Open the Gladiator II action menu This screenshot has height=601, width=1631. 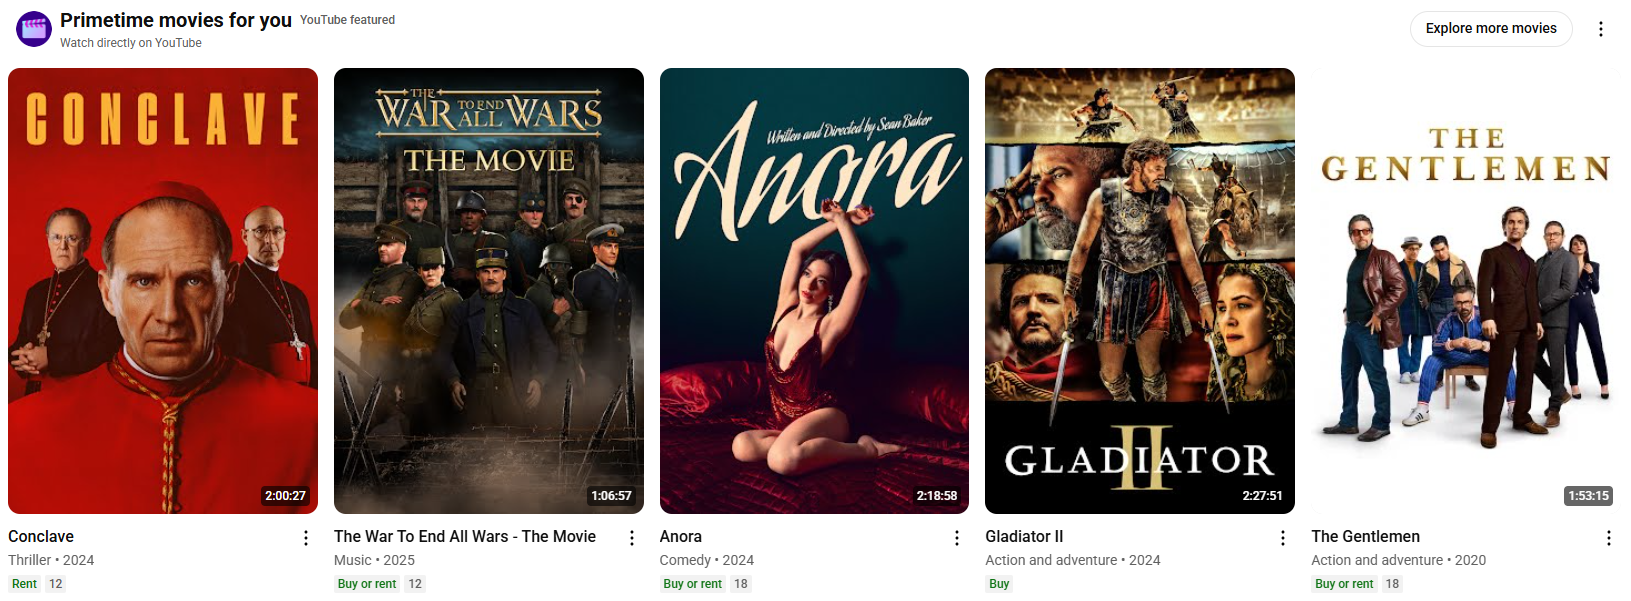pos(1283,538)
